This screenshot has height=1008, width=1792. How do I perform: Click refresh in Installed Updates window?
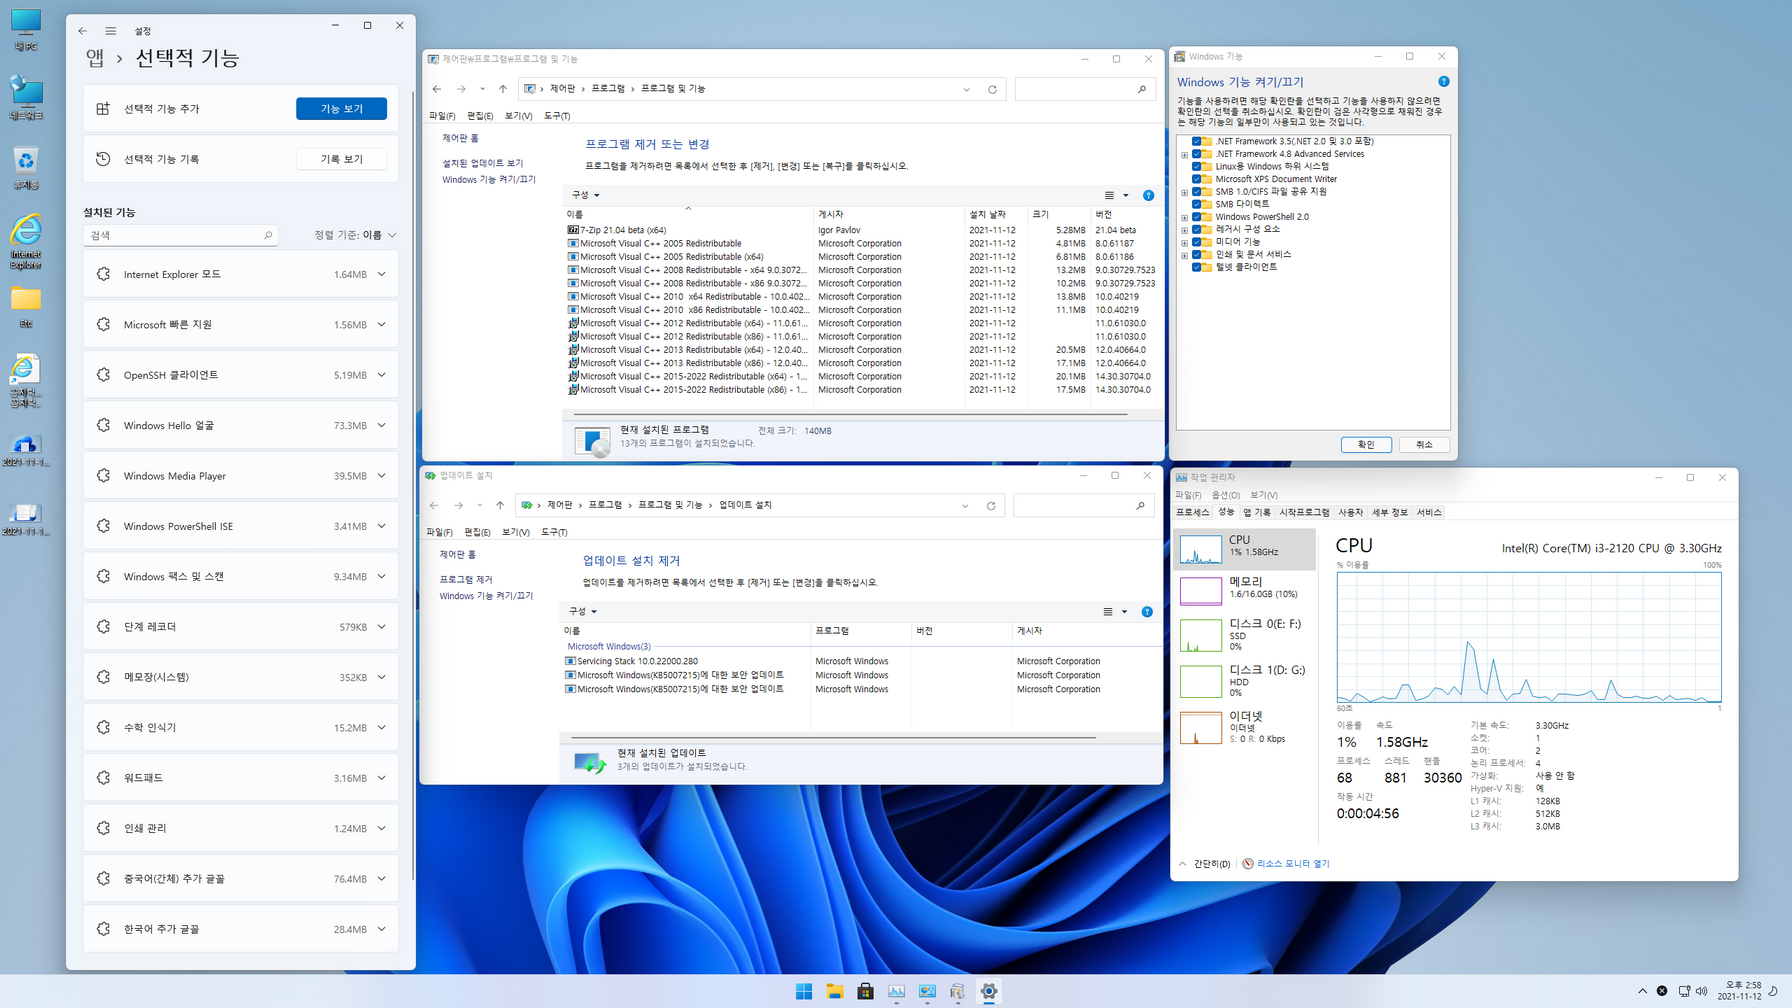point(991,506)
